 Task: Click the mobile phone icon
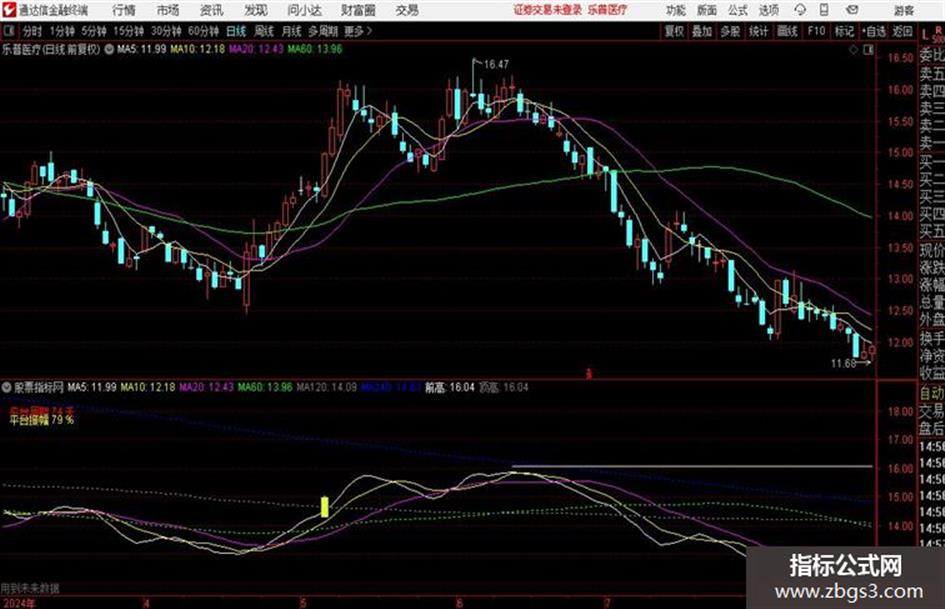tap(824, 10)
